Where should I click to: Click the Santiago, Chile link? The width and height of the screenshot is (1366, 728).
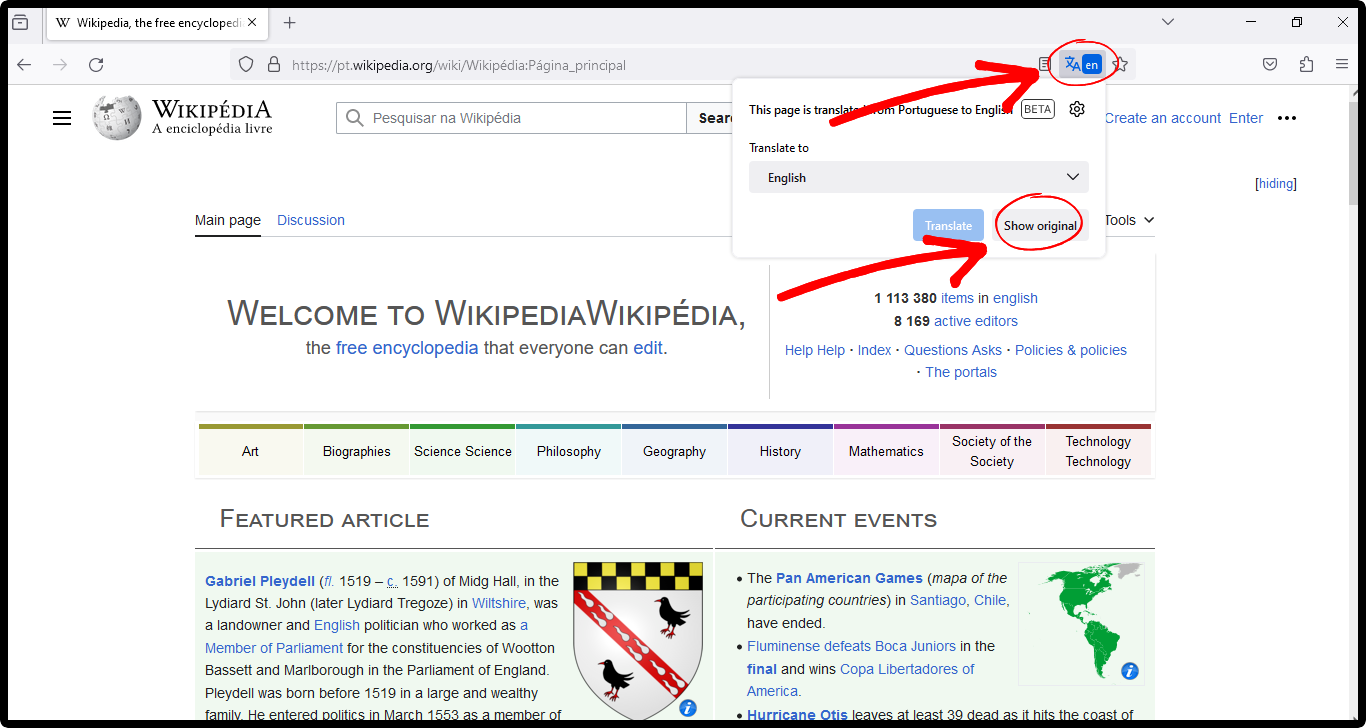click(960, 600)
